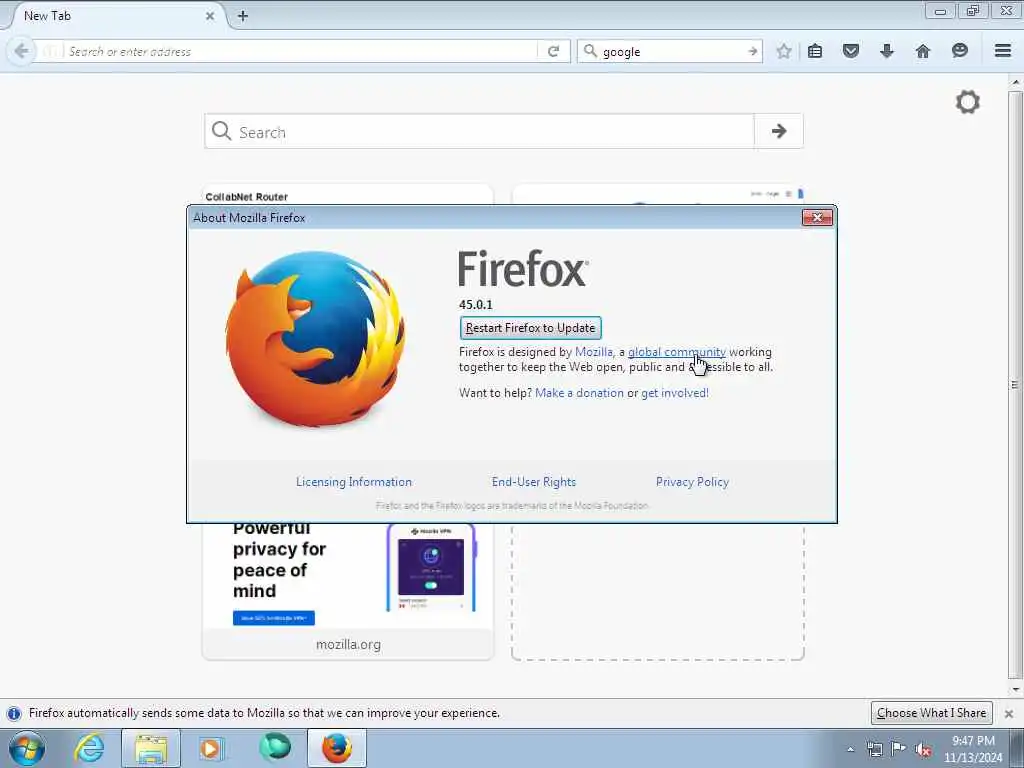Viewport: 1024px width, 768px height.
Task: Close the New Tab tab
Action: pos(210,16)
